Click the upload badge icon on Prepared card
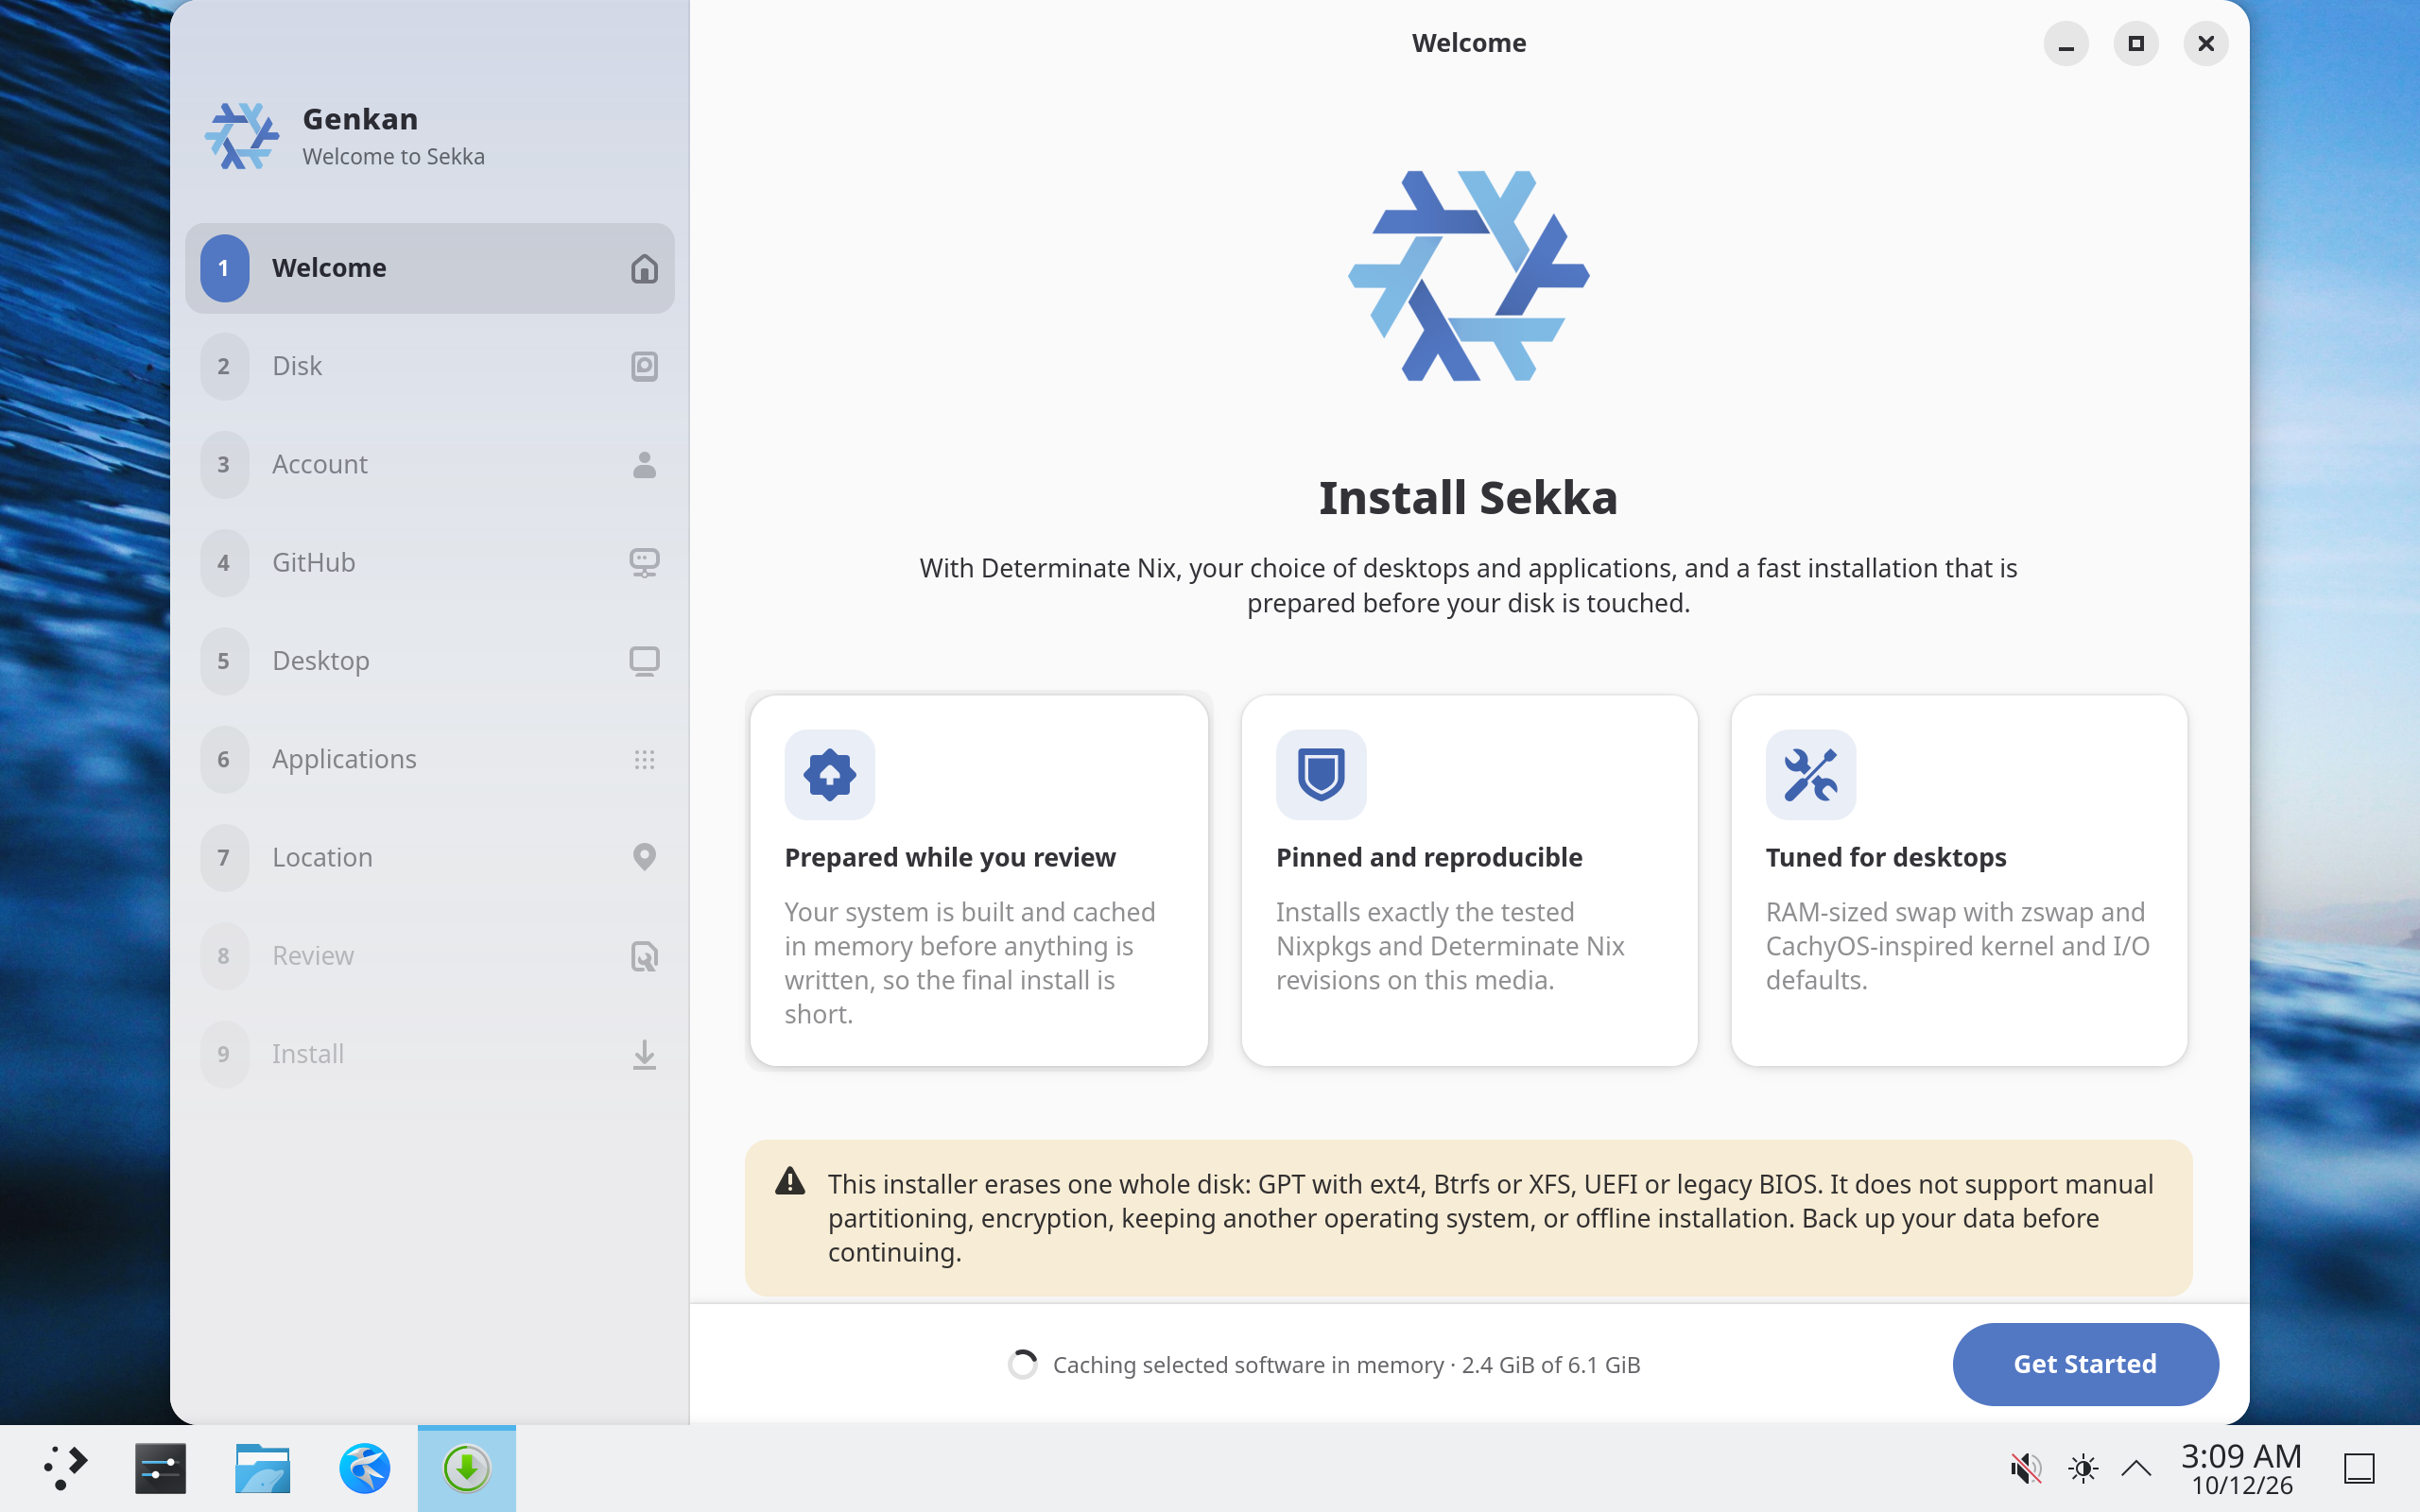 pos(829,774)
